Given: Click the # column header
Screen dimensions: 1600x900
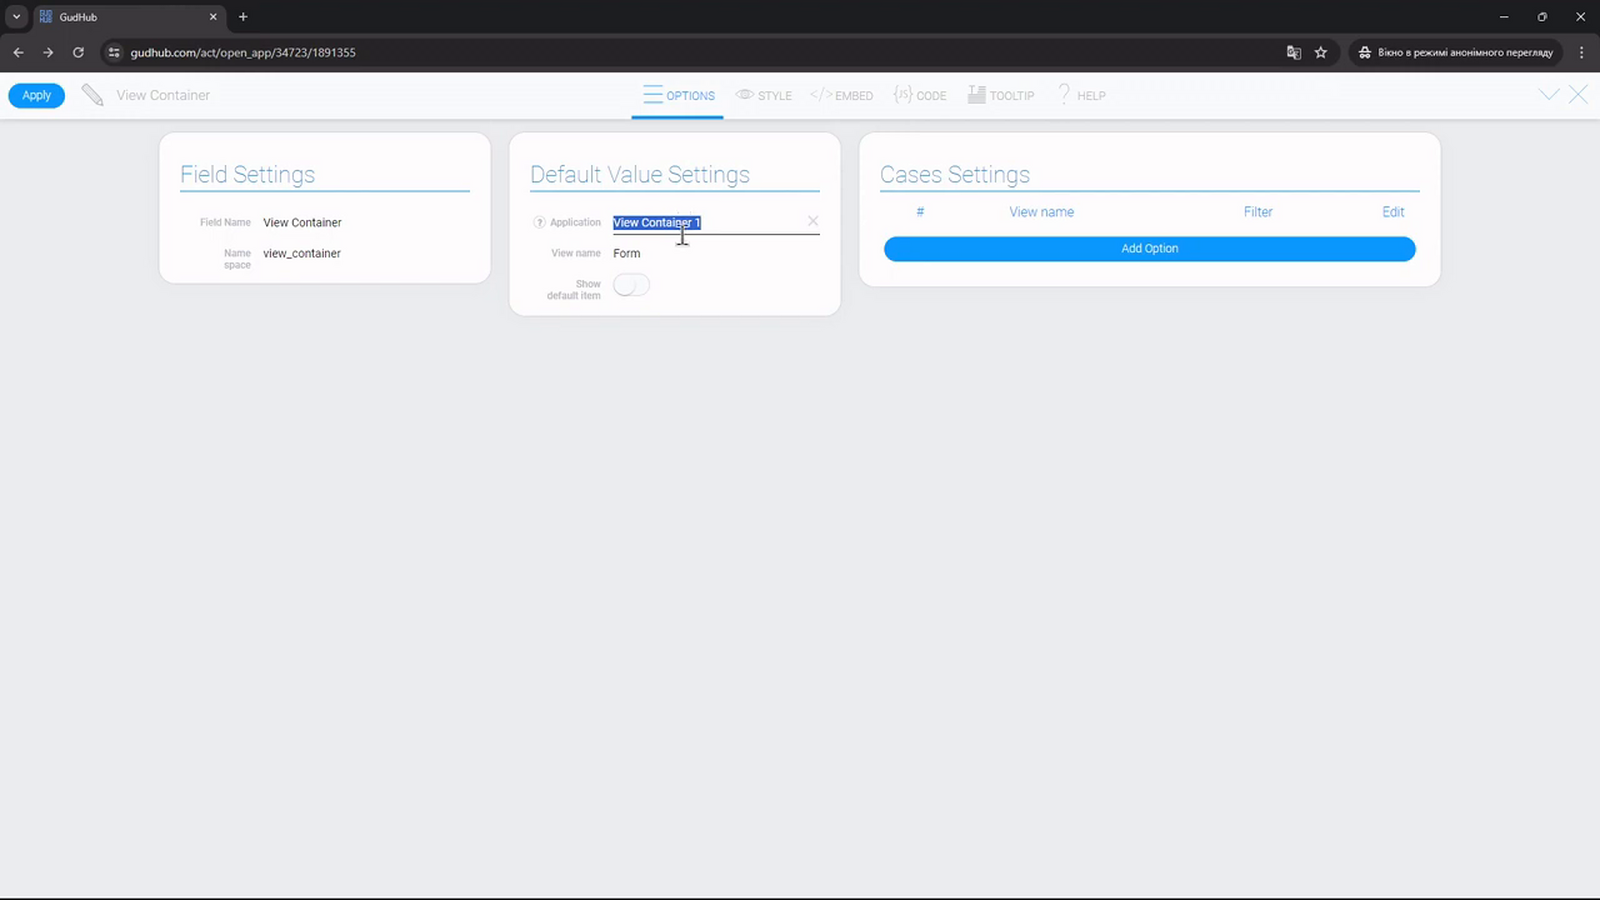Looking at the screenshot, I should coord(920,212).
